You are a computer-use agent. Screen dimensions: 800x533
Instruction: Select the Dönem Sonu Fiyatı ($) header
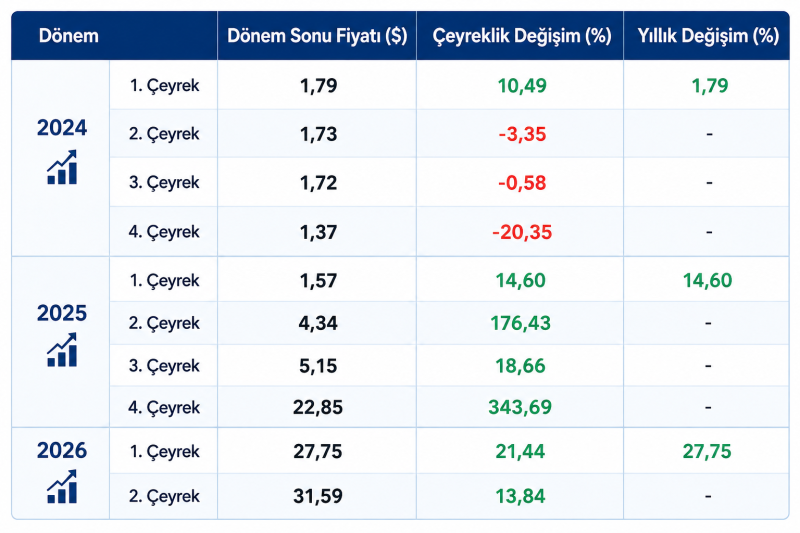point(317,36)
